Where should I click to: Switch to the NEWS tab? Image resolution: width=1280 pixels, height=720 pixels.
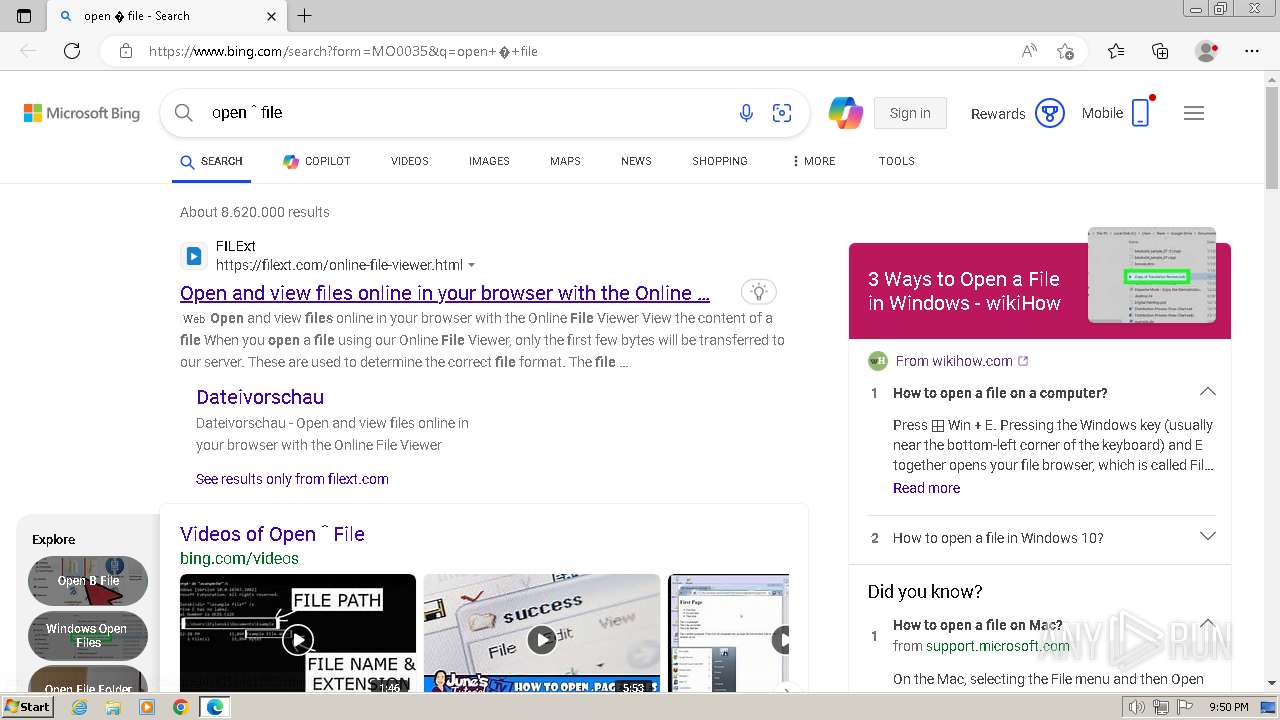pyautogui.click(x=636, y=161)
